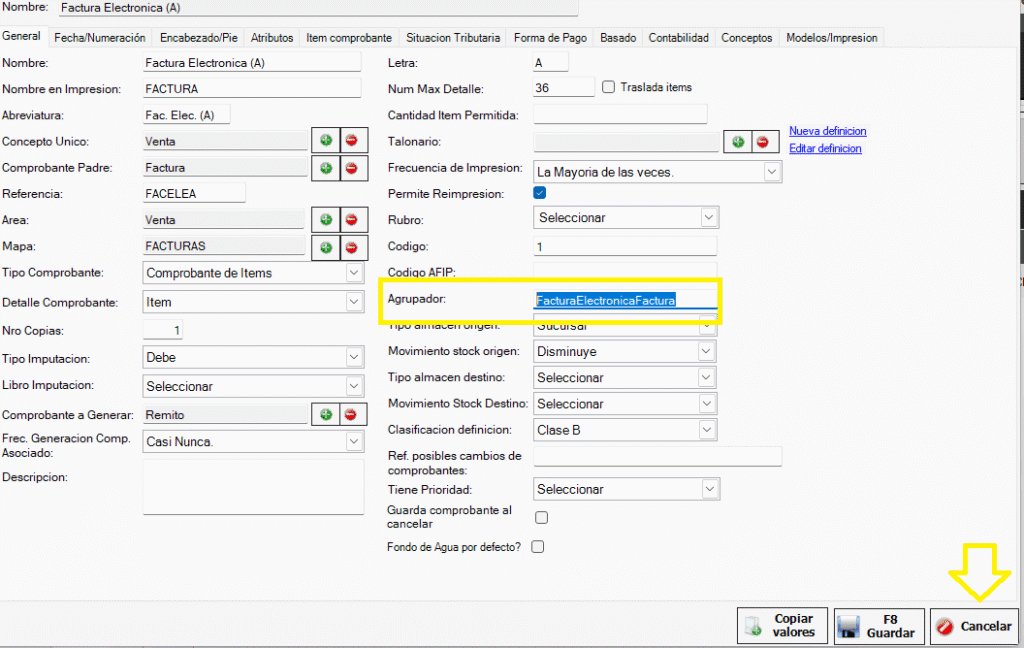Click green add icon next to Talonario

tap(737, 142)
